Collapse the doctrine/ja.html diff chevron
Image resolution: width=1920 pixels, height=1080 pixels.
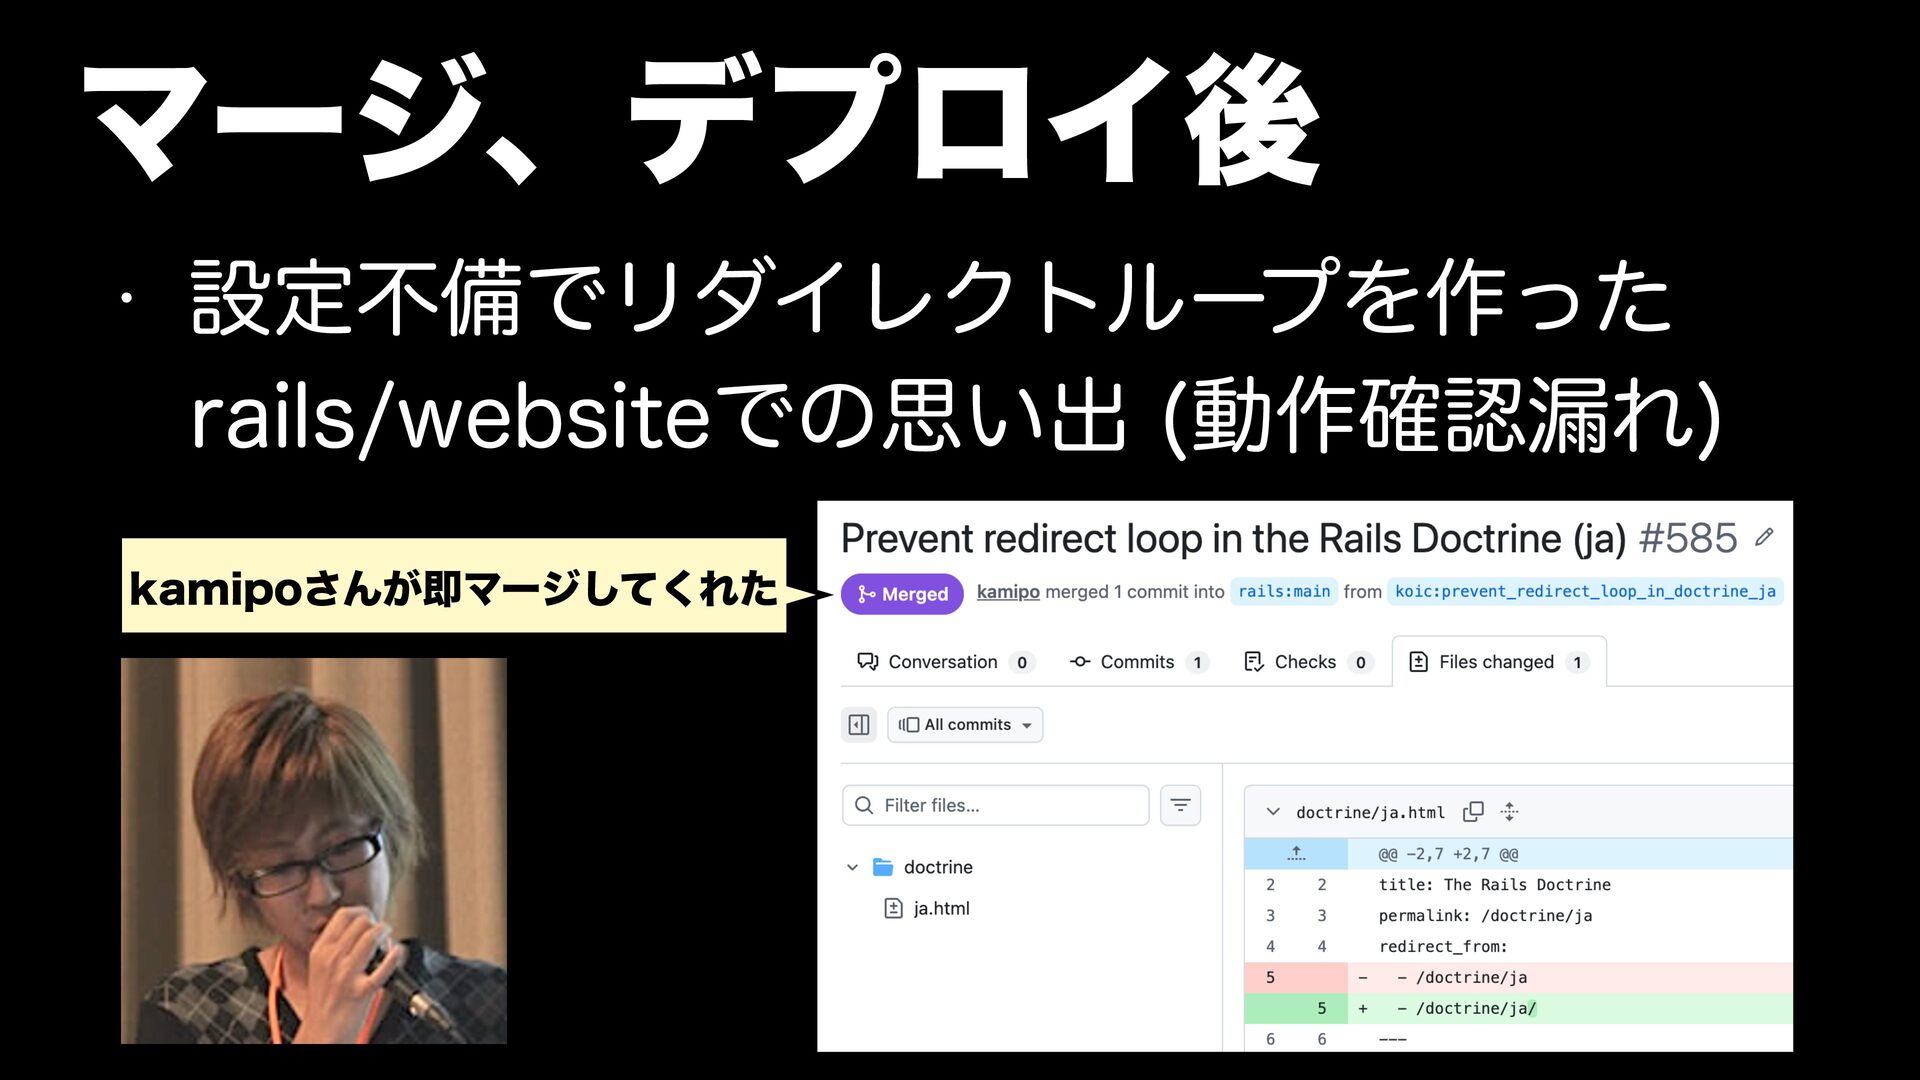1273,812
